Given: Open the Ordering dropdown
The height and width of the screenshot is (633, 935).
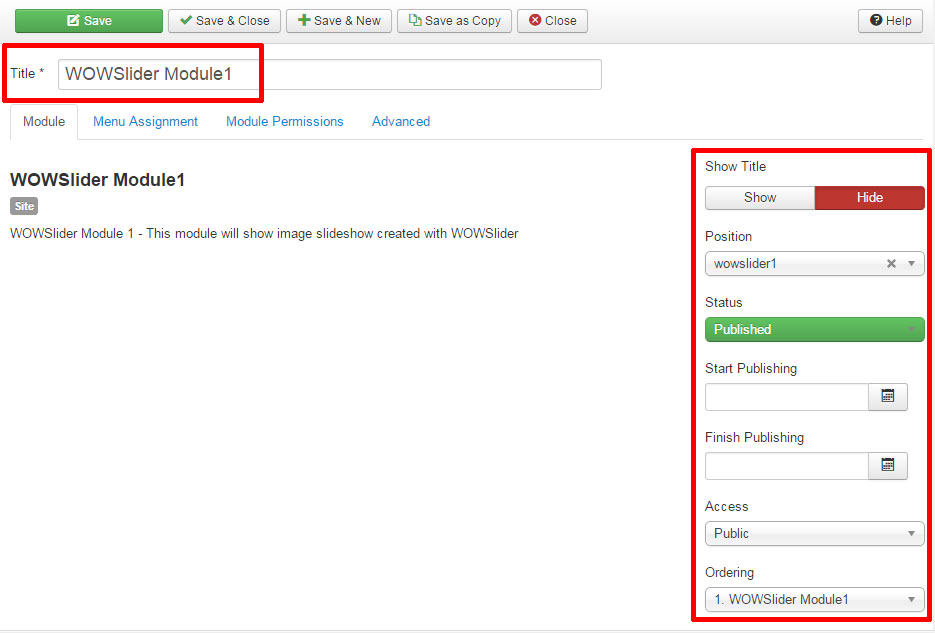Looking at the screenshot, I should [815, 600].
